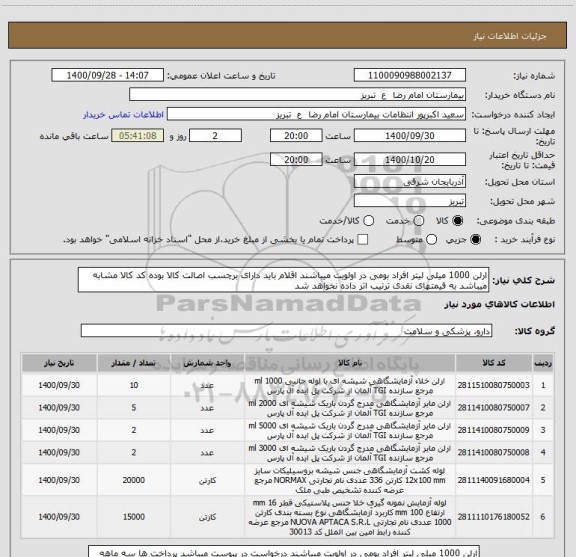Click the delivery province field آذربایجان شرقی
Image resolution: width=576 pixels, height=557 pixels.
pos(410,182)
